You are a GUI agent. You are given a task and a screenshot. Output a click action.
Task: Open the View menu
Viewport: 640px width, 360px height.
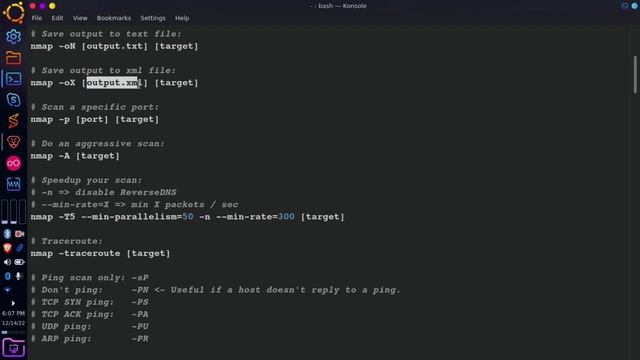(80, 18)
